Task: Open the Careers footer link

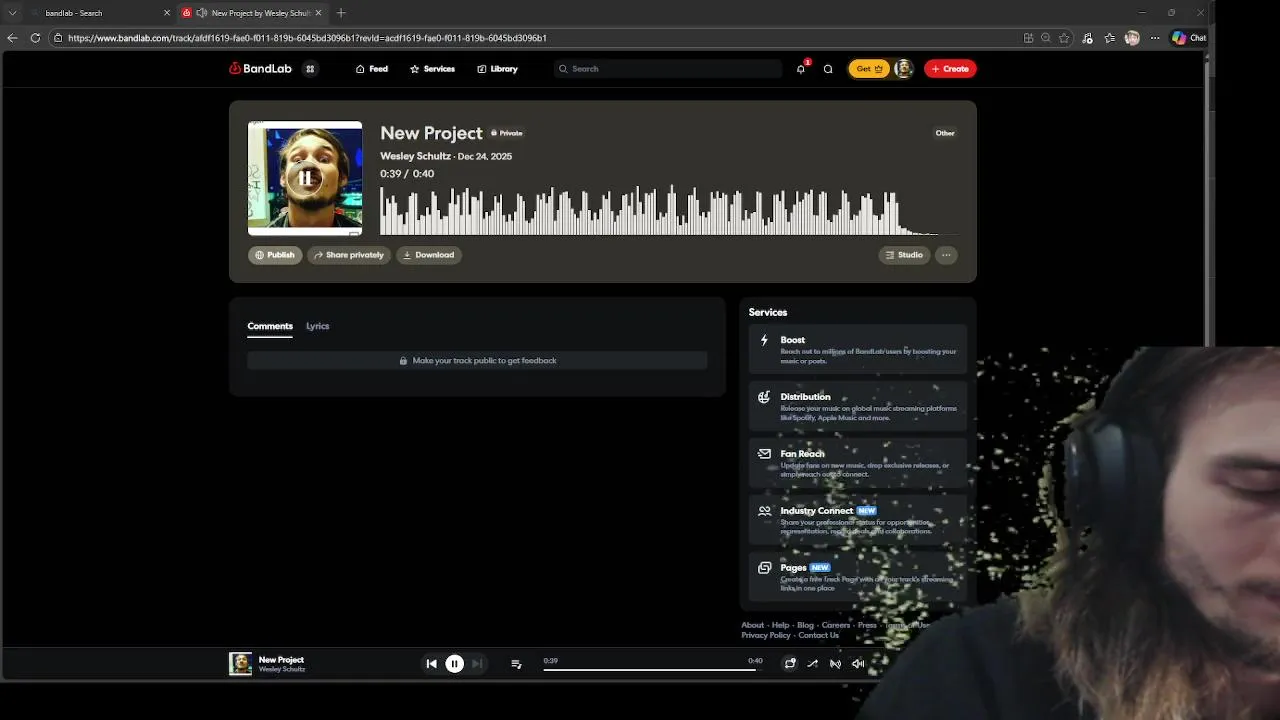Action: (x=836, y=625)
